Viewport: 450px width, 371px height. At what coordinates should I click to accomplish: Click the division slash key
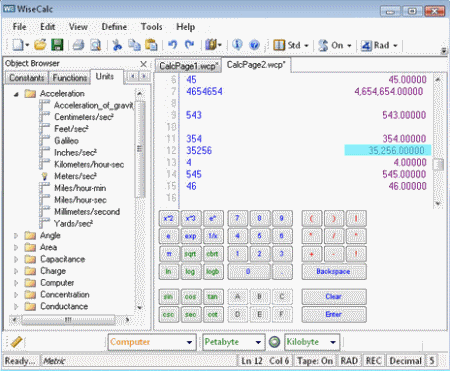click(x=333, y=236)
